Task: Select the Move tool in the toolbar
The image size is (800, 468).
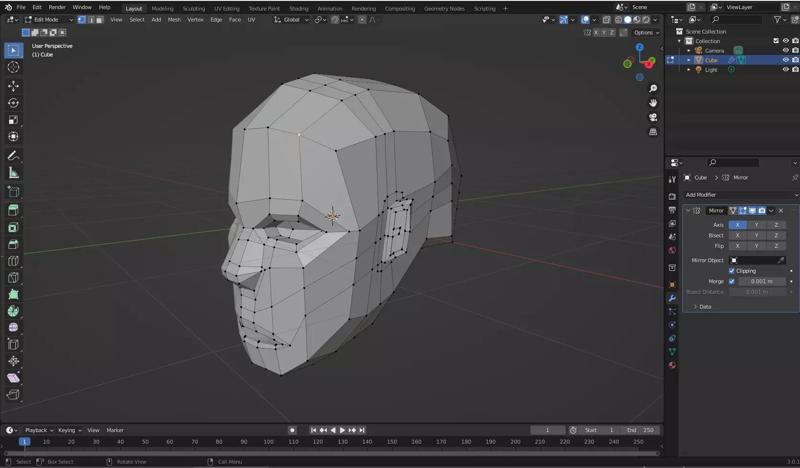Action: tap(13, 85)
